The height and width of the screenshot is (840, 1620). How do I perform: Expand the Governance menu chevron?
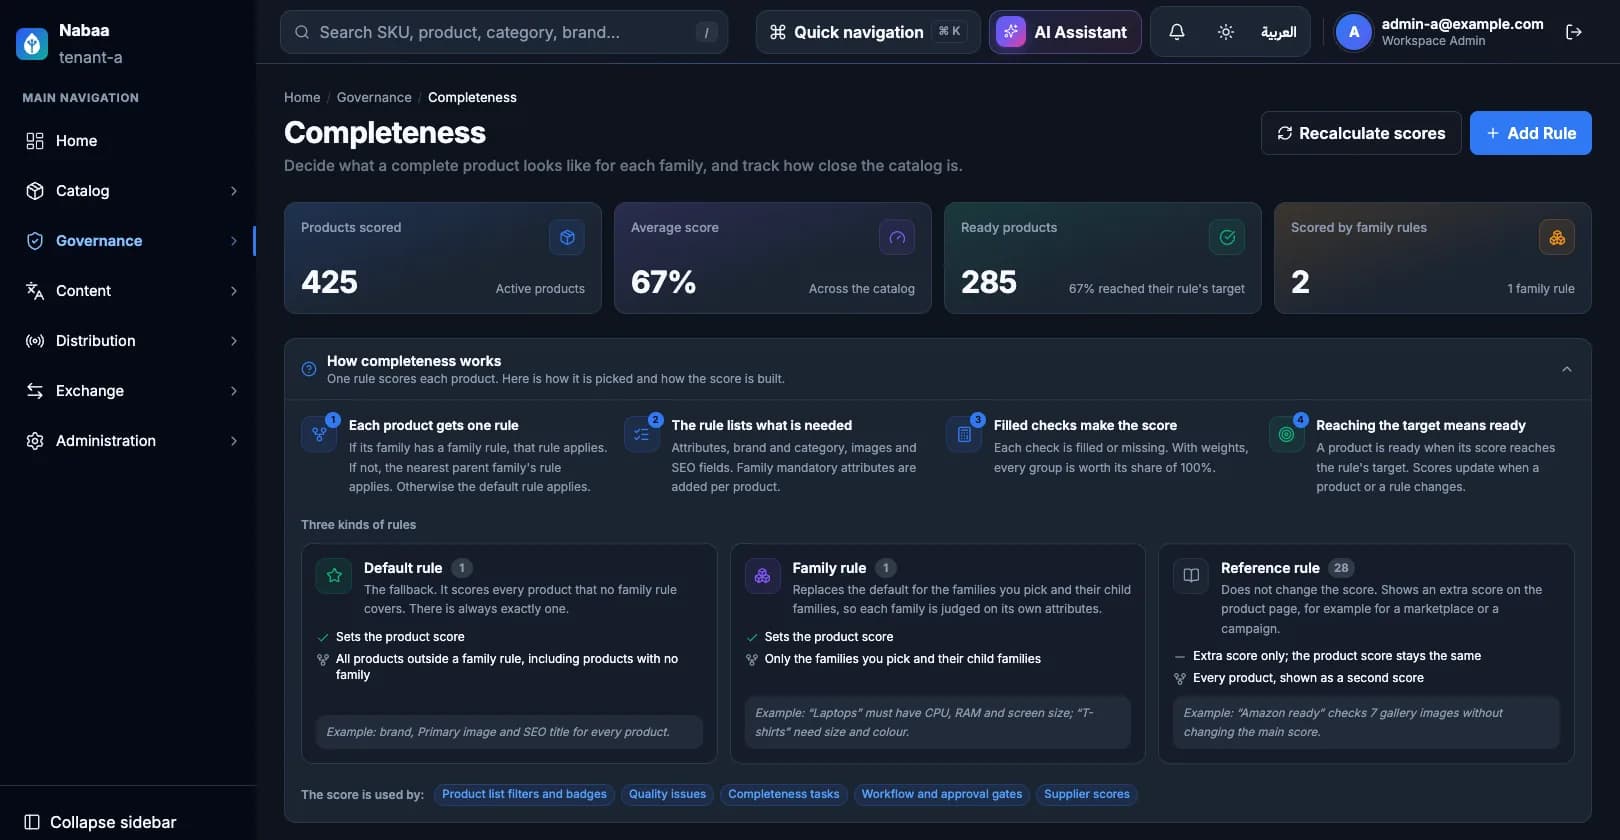coord(234,241)
